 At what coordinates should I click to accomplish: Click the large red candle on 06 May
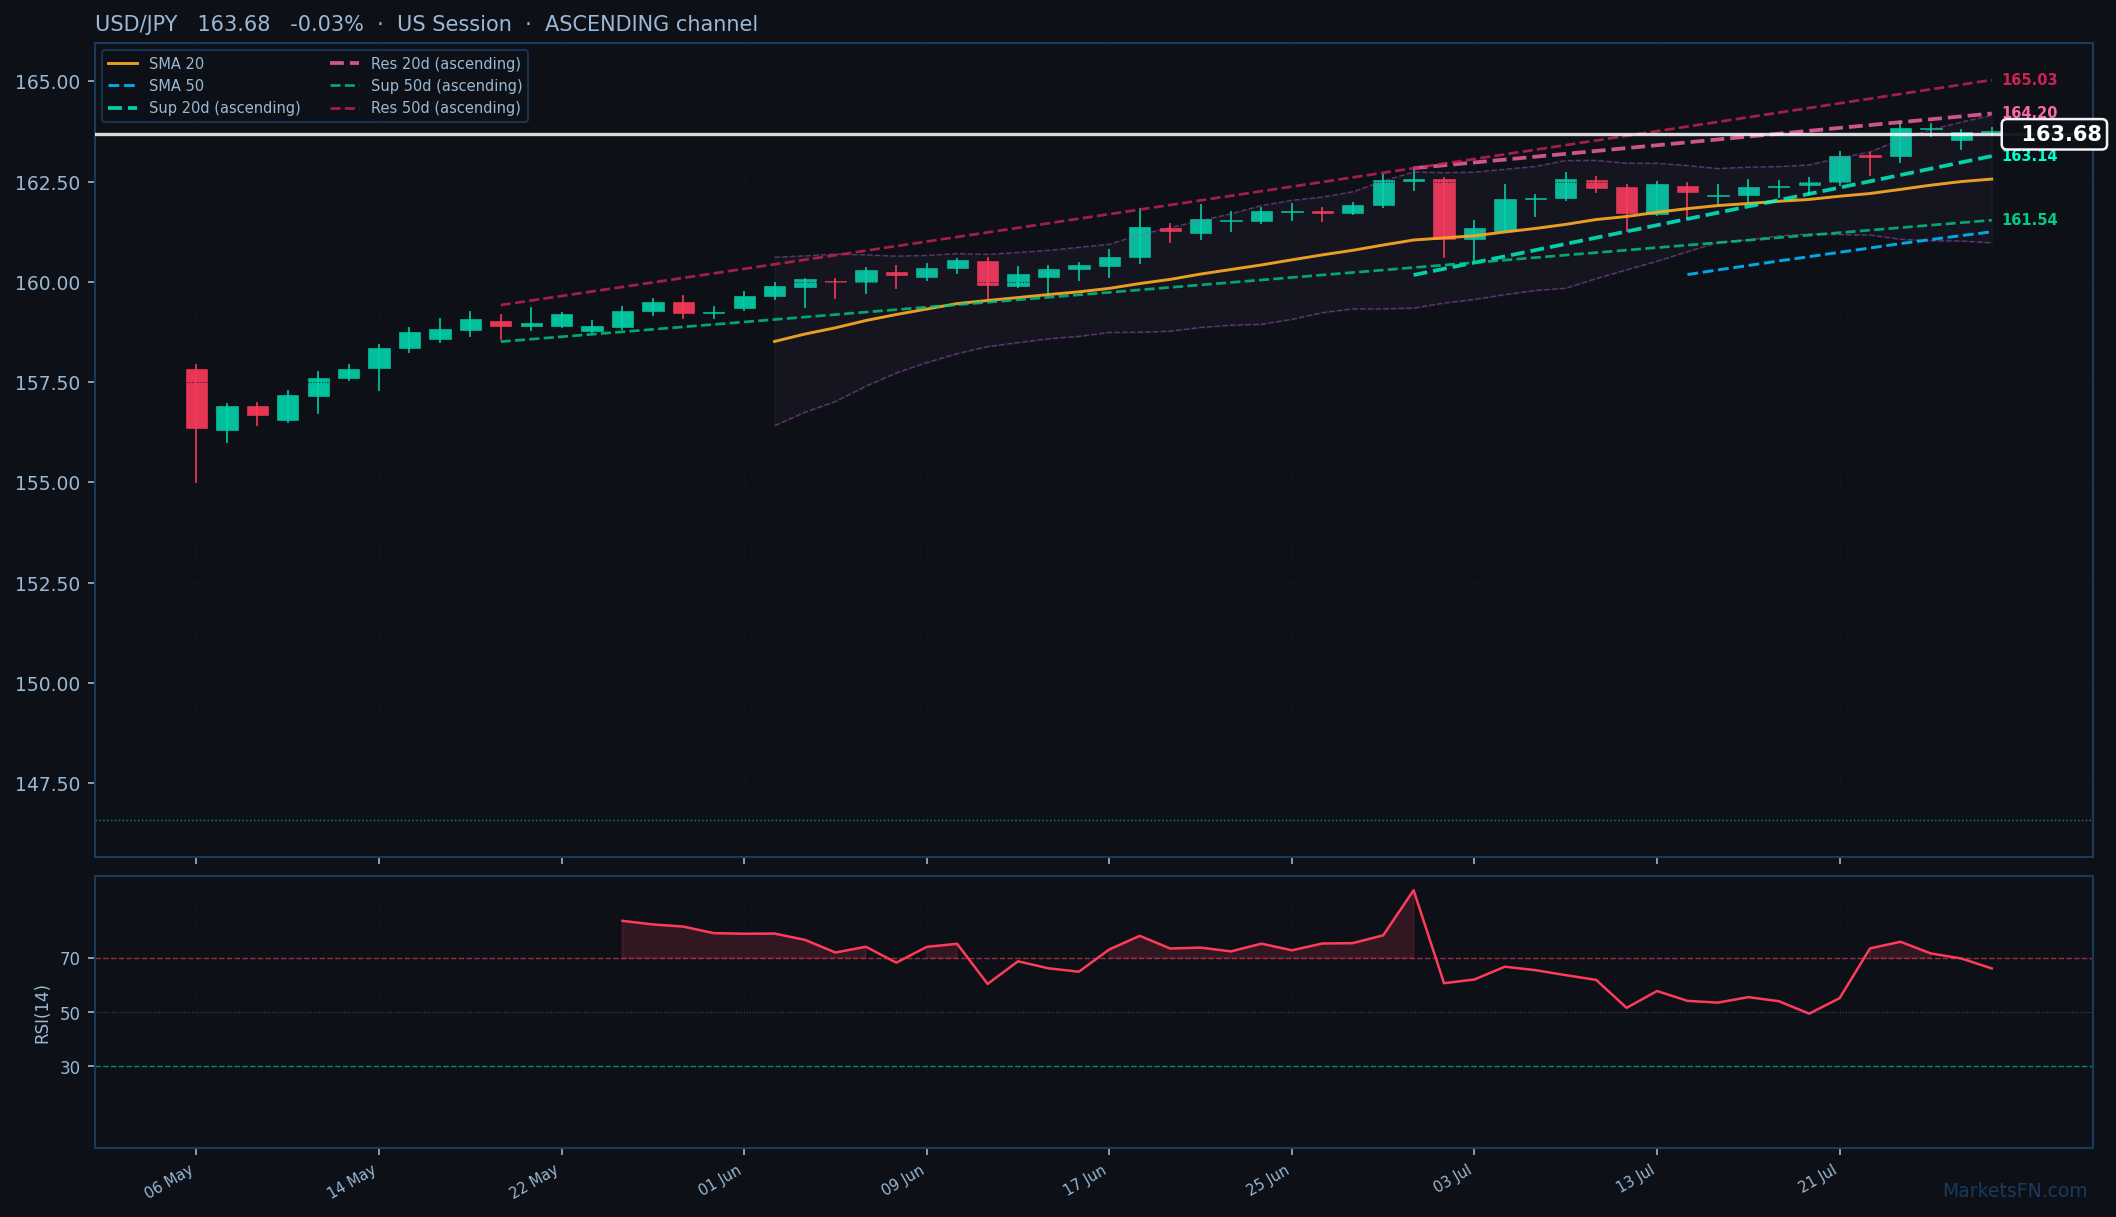196,399
